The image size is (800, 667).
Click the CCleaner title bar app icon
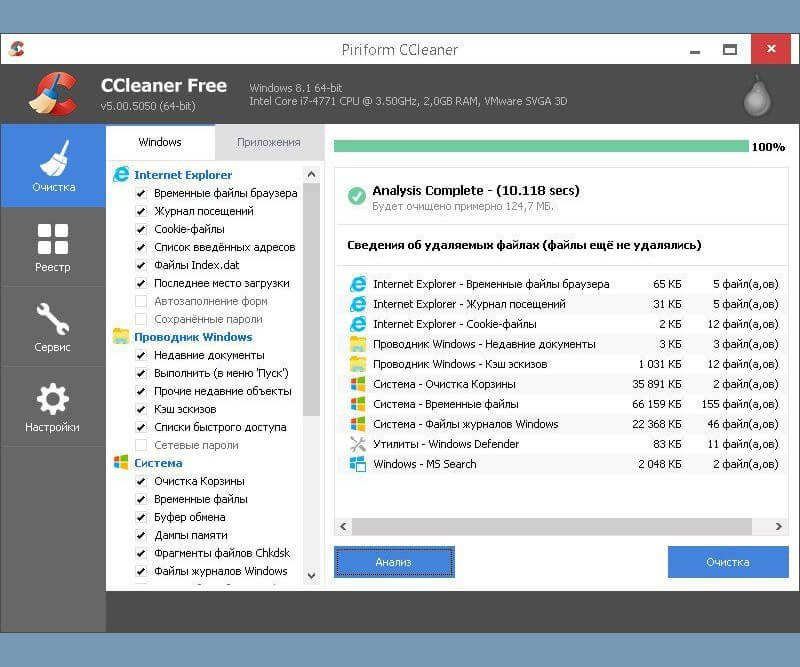coord(16,49)
